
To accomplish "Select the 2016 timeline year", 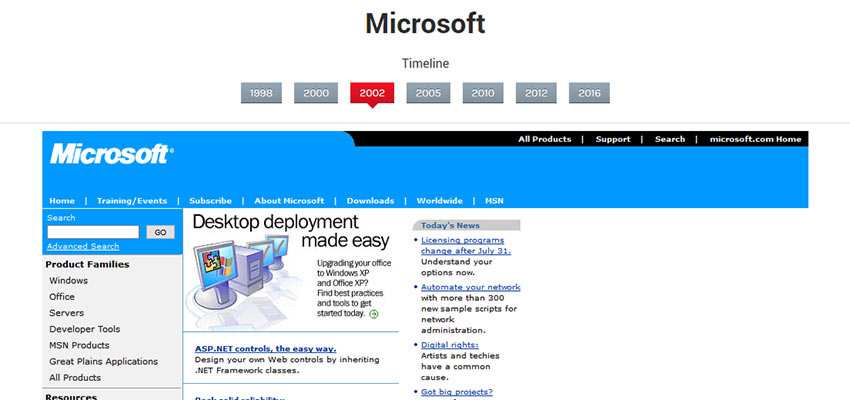I will pos(589,93).
